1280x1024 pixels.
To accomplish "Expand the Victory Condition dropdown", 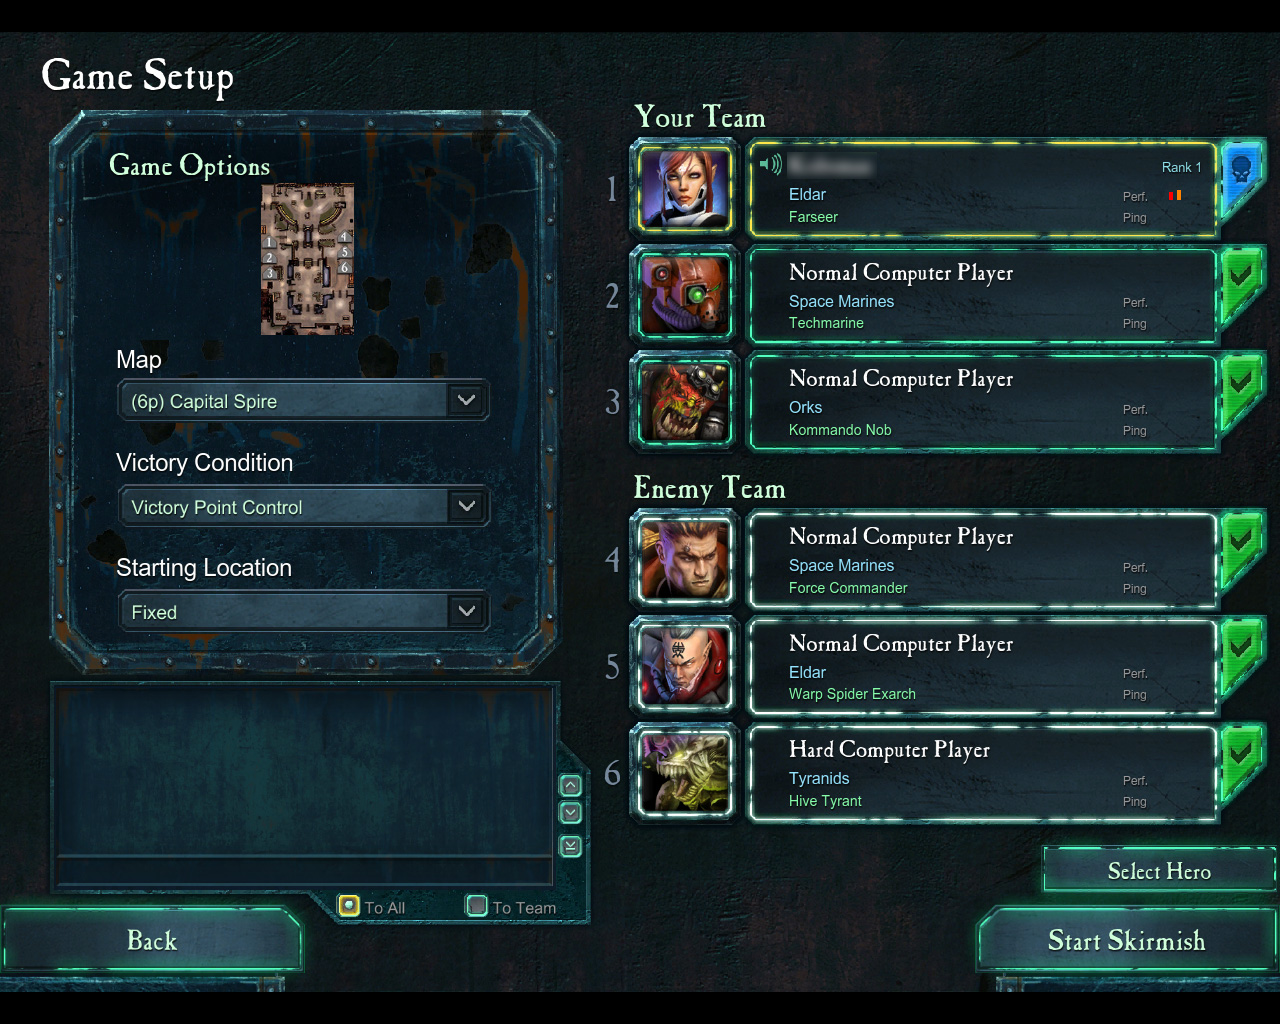I will coord(302,507).
